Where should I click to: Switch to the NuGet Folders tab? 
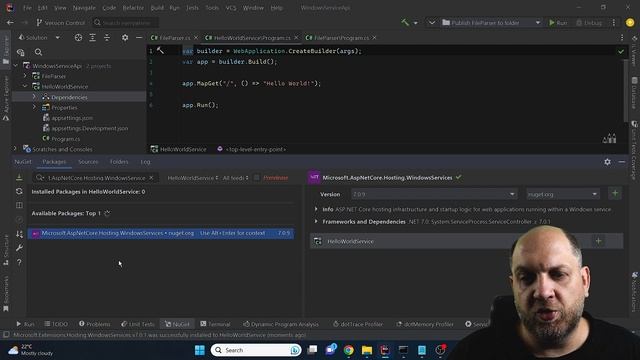(x=119, y=162)
